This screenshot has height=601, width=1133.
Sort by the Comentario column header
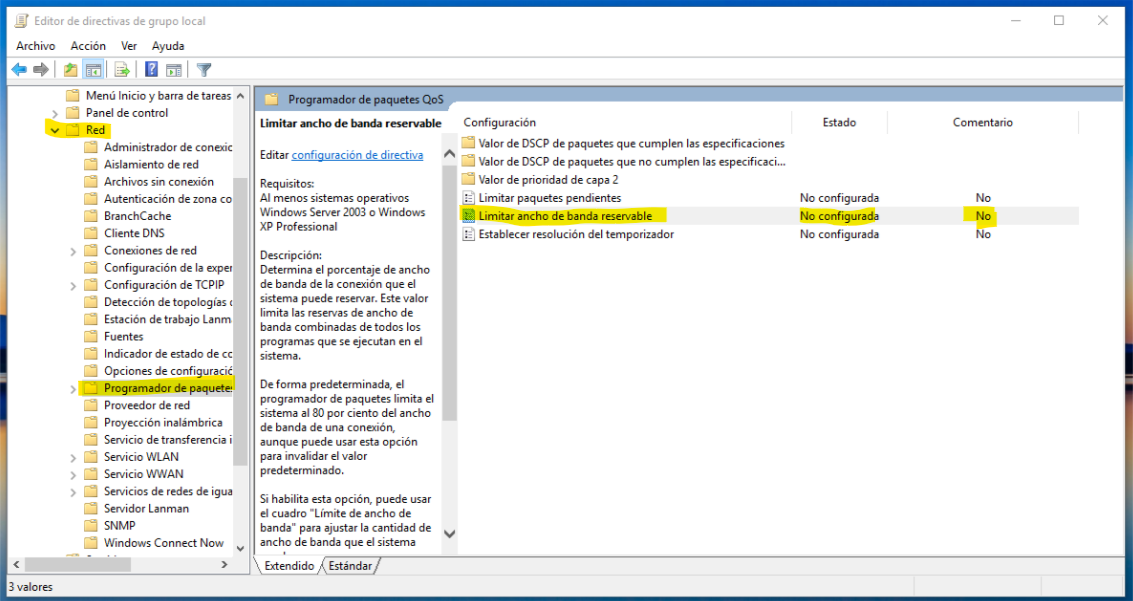(x=982, y=122)
